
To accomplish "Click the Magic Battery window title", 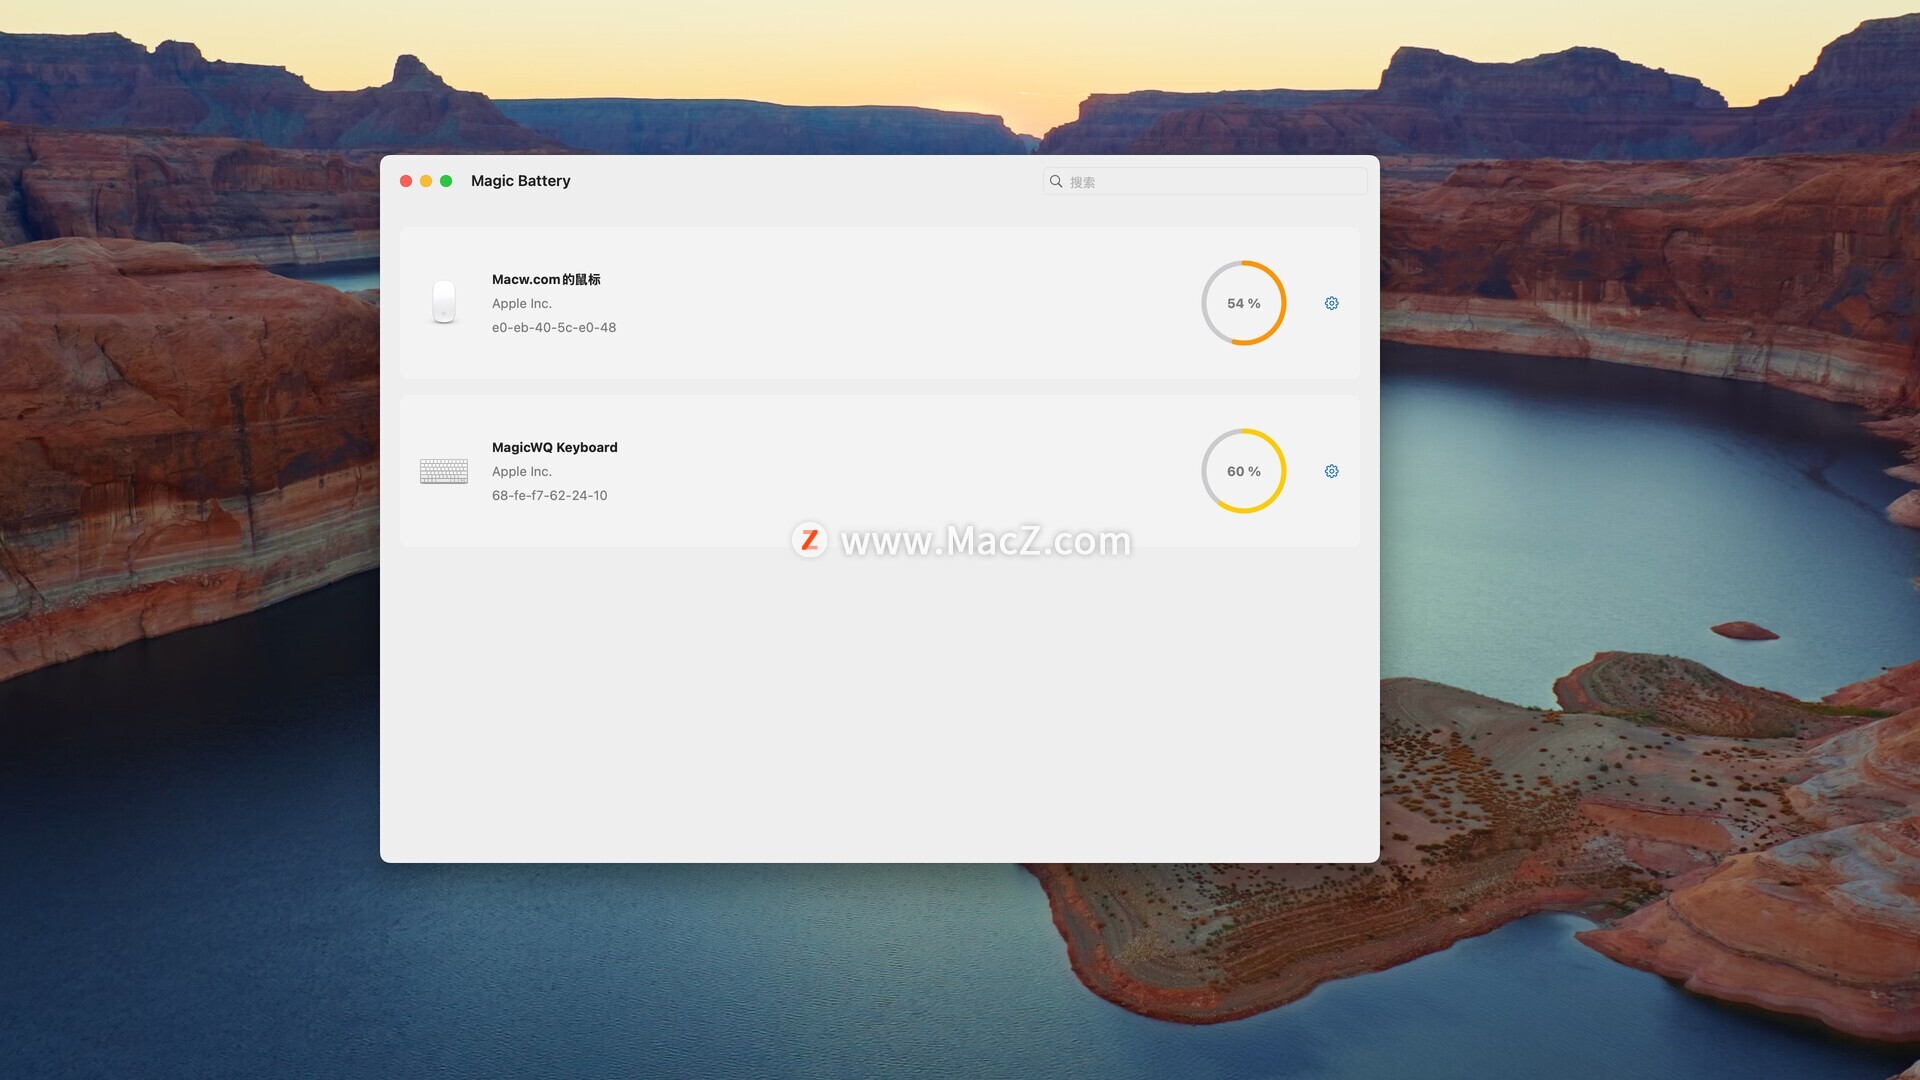I will (x=520, y=181).
